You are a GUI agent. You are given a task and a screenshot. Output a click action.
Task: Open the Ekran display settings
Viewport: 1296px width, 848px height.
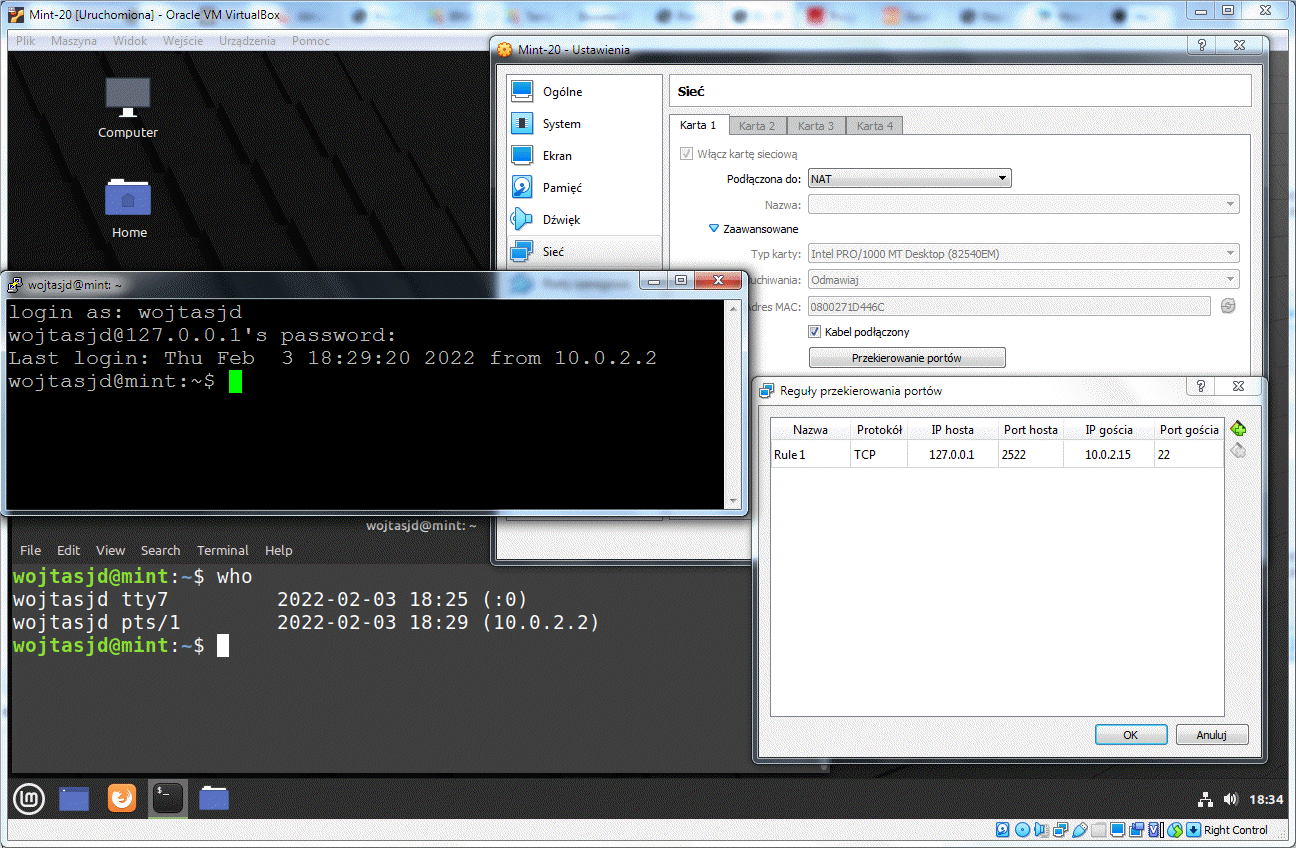pyautogui.click(x=585, y=156)
